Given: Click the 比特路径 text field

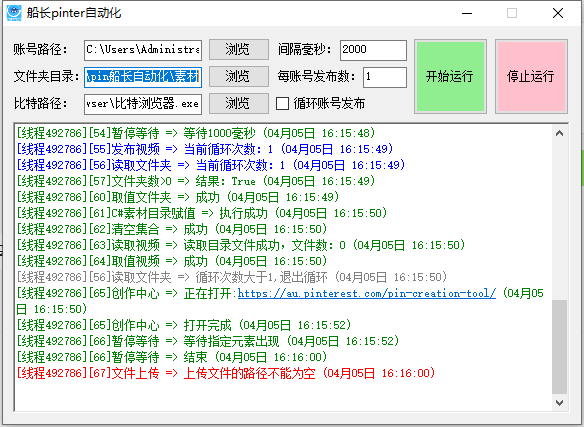Looking at the screenshot, I should coord(143,104).
